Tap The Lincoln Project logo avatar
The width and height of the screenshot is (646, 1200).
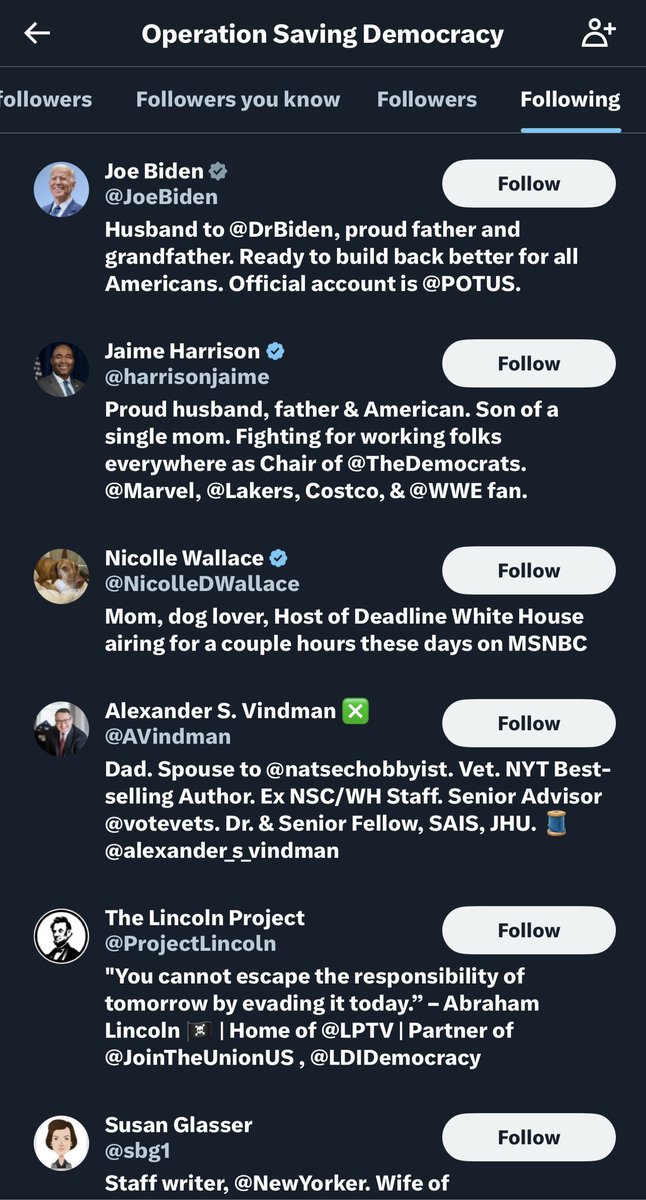[x=62, y=937]
